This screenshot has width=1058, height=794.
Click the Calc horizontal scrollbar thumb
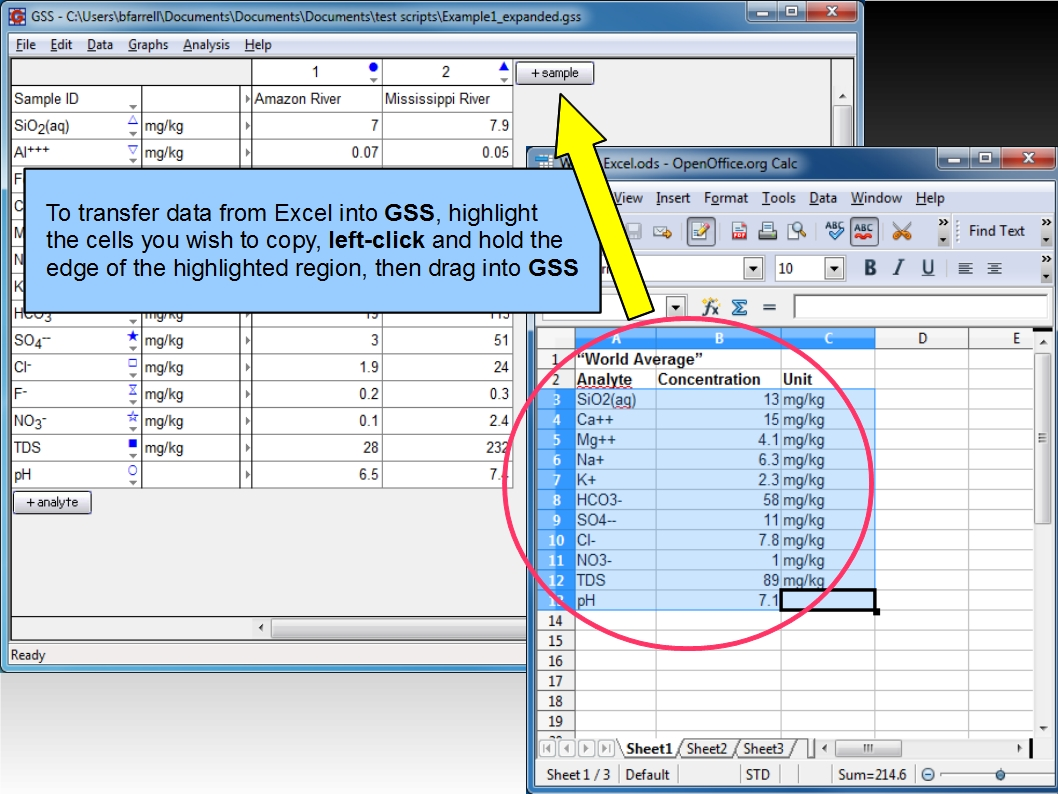(868, 748)
